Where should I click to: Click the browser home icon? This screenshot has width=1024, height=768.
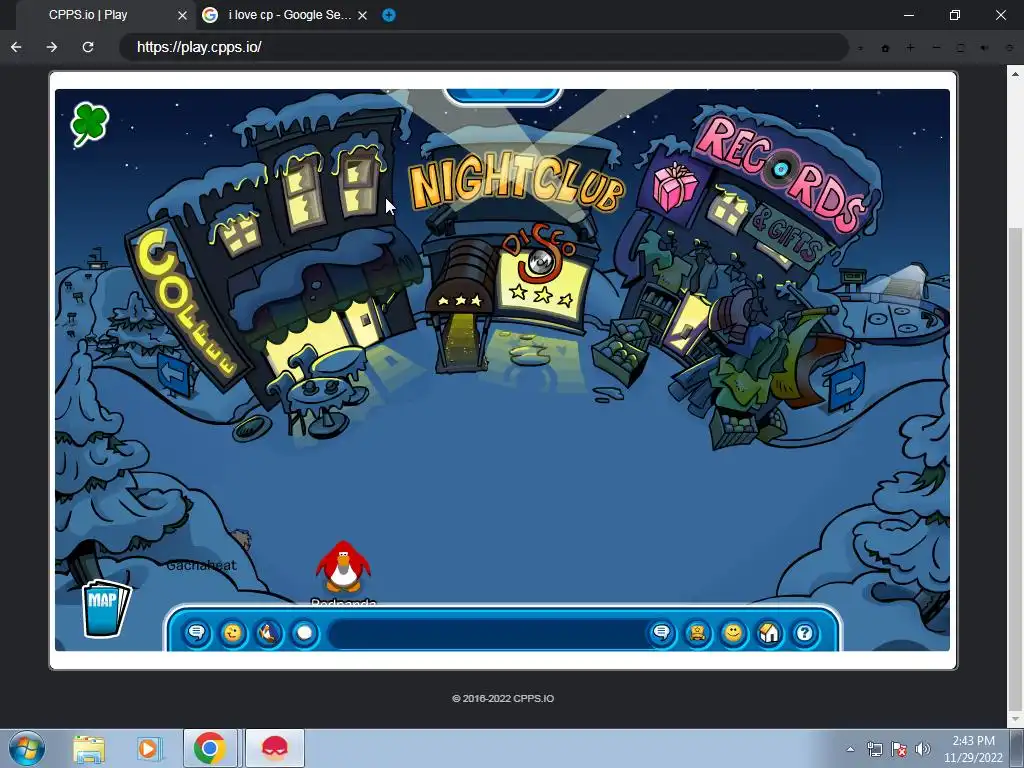click(886, 48)
